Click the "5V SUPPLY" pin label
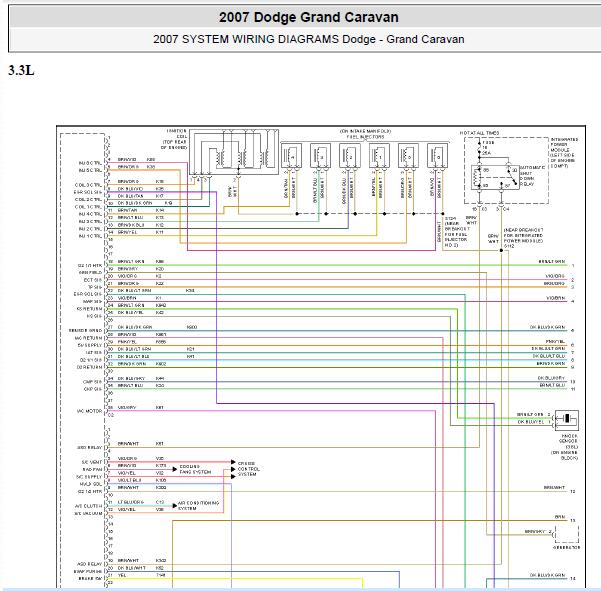The width and height of the screenshot is (601, 591). coord(90,345)
